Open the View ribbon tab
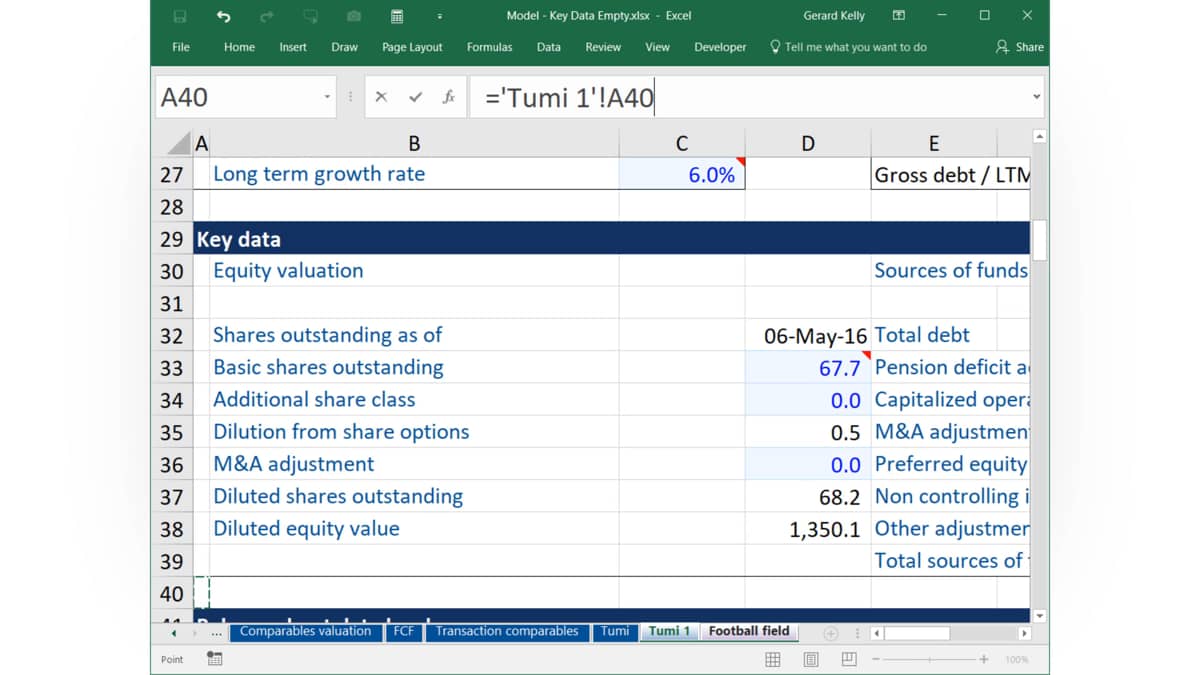This screenshot has height=675, width=1200. [x=657, y=47]
